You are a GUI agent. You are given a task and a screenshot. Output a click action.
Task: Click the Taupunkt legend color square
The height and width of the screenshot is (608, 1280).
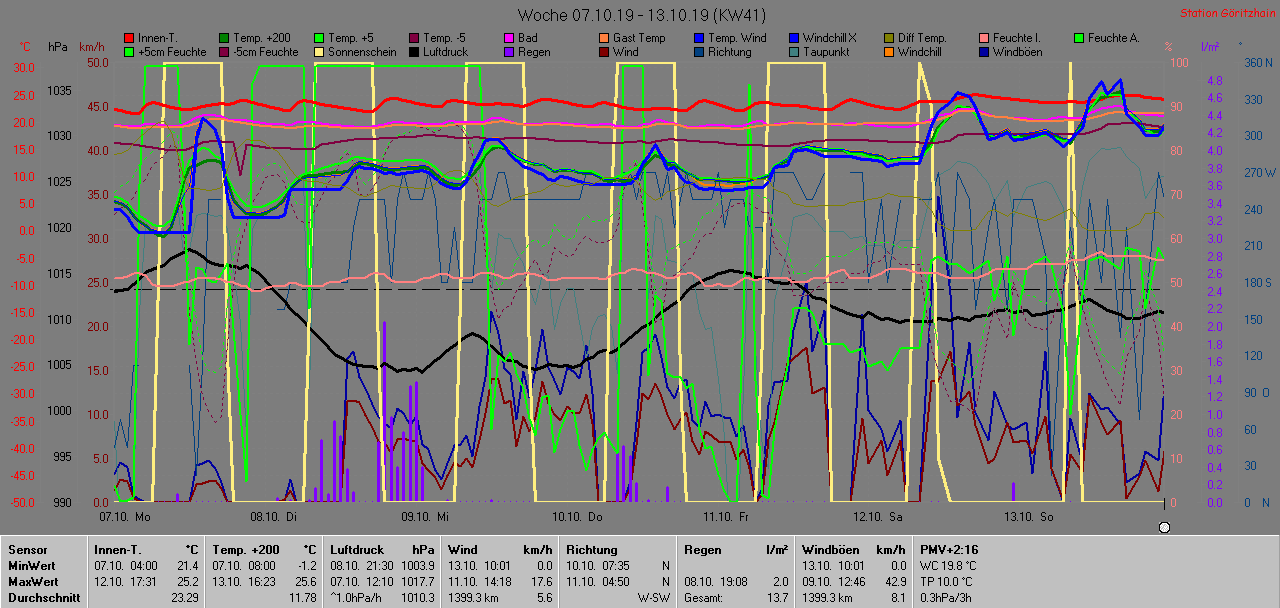(793, 52)
